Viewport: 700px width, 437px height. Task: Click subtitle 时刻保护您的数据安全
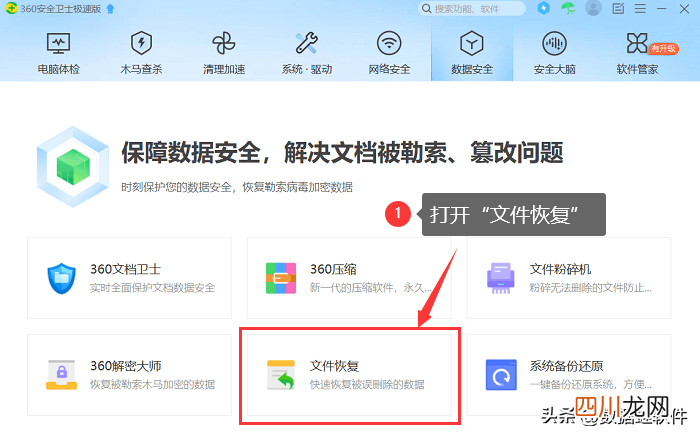click(x=176, y=187)
